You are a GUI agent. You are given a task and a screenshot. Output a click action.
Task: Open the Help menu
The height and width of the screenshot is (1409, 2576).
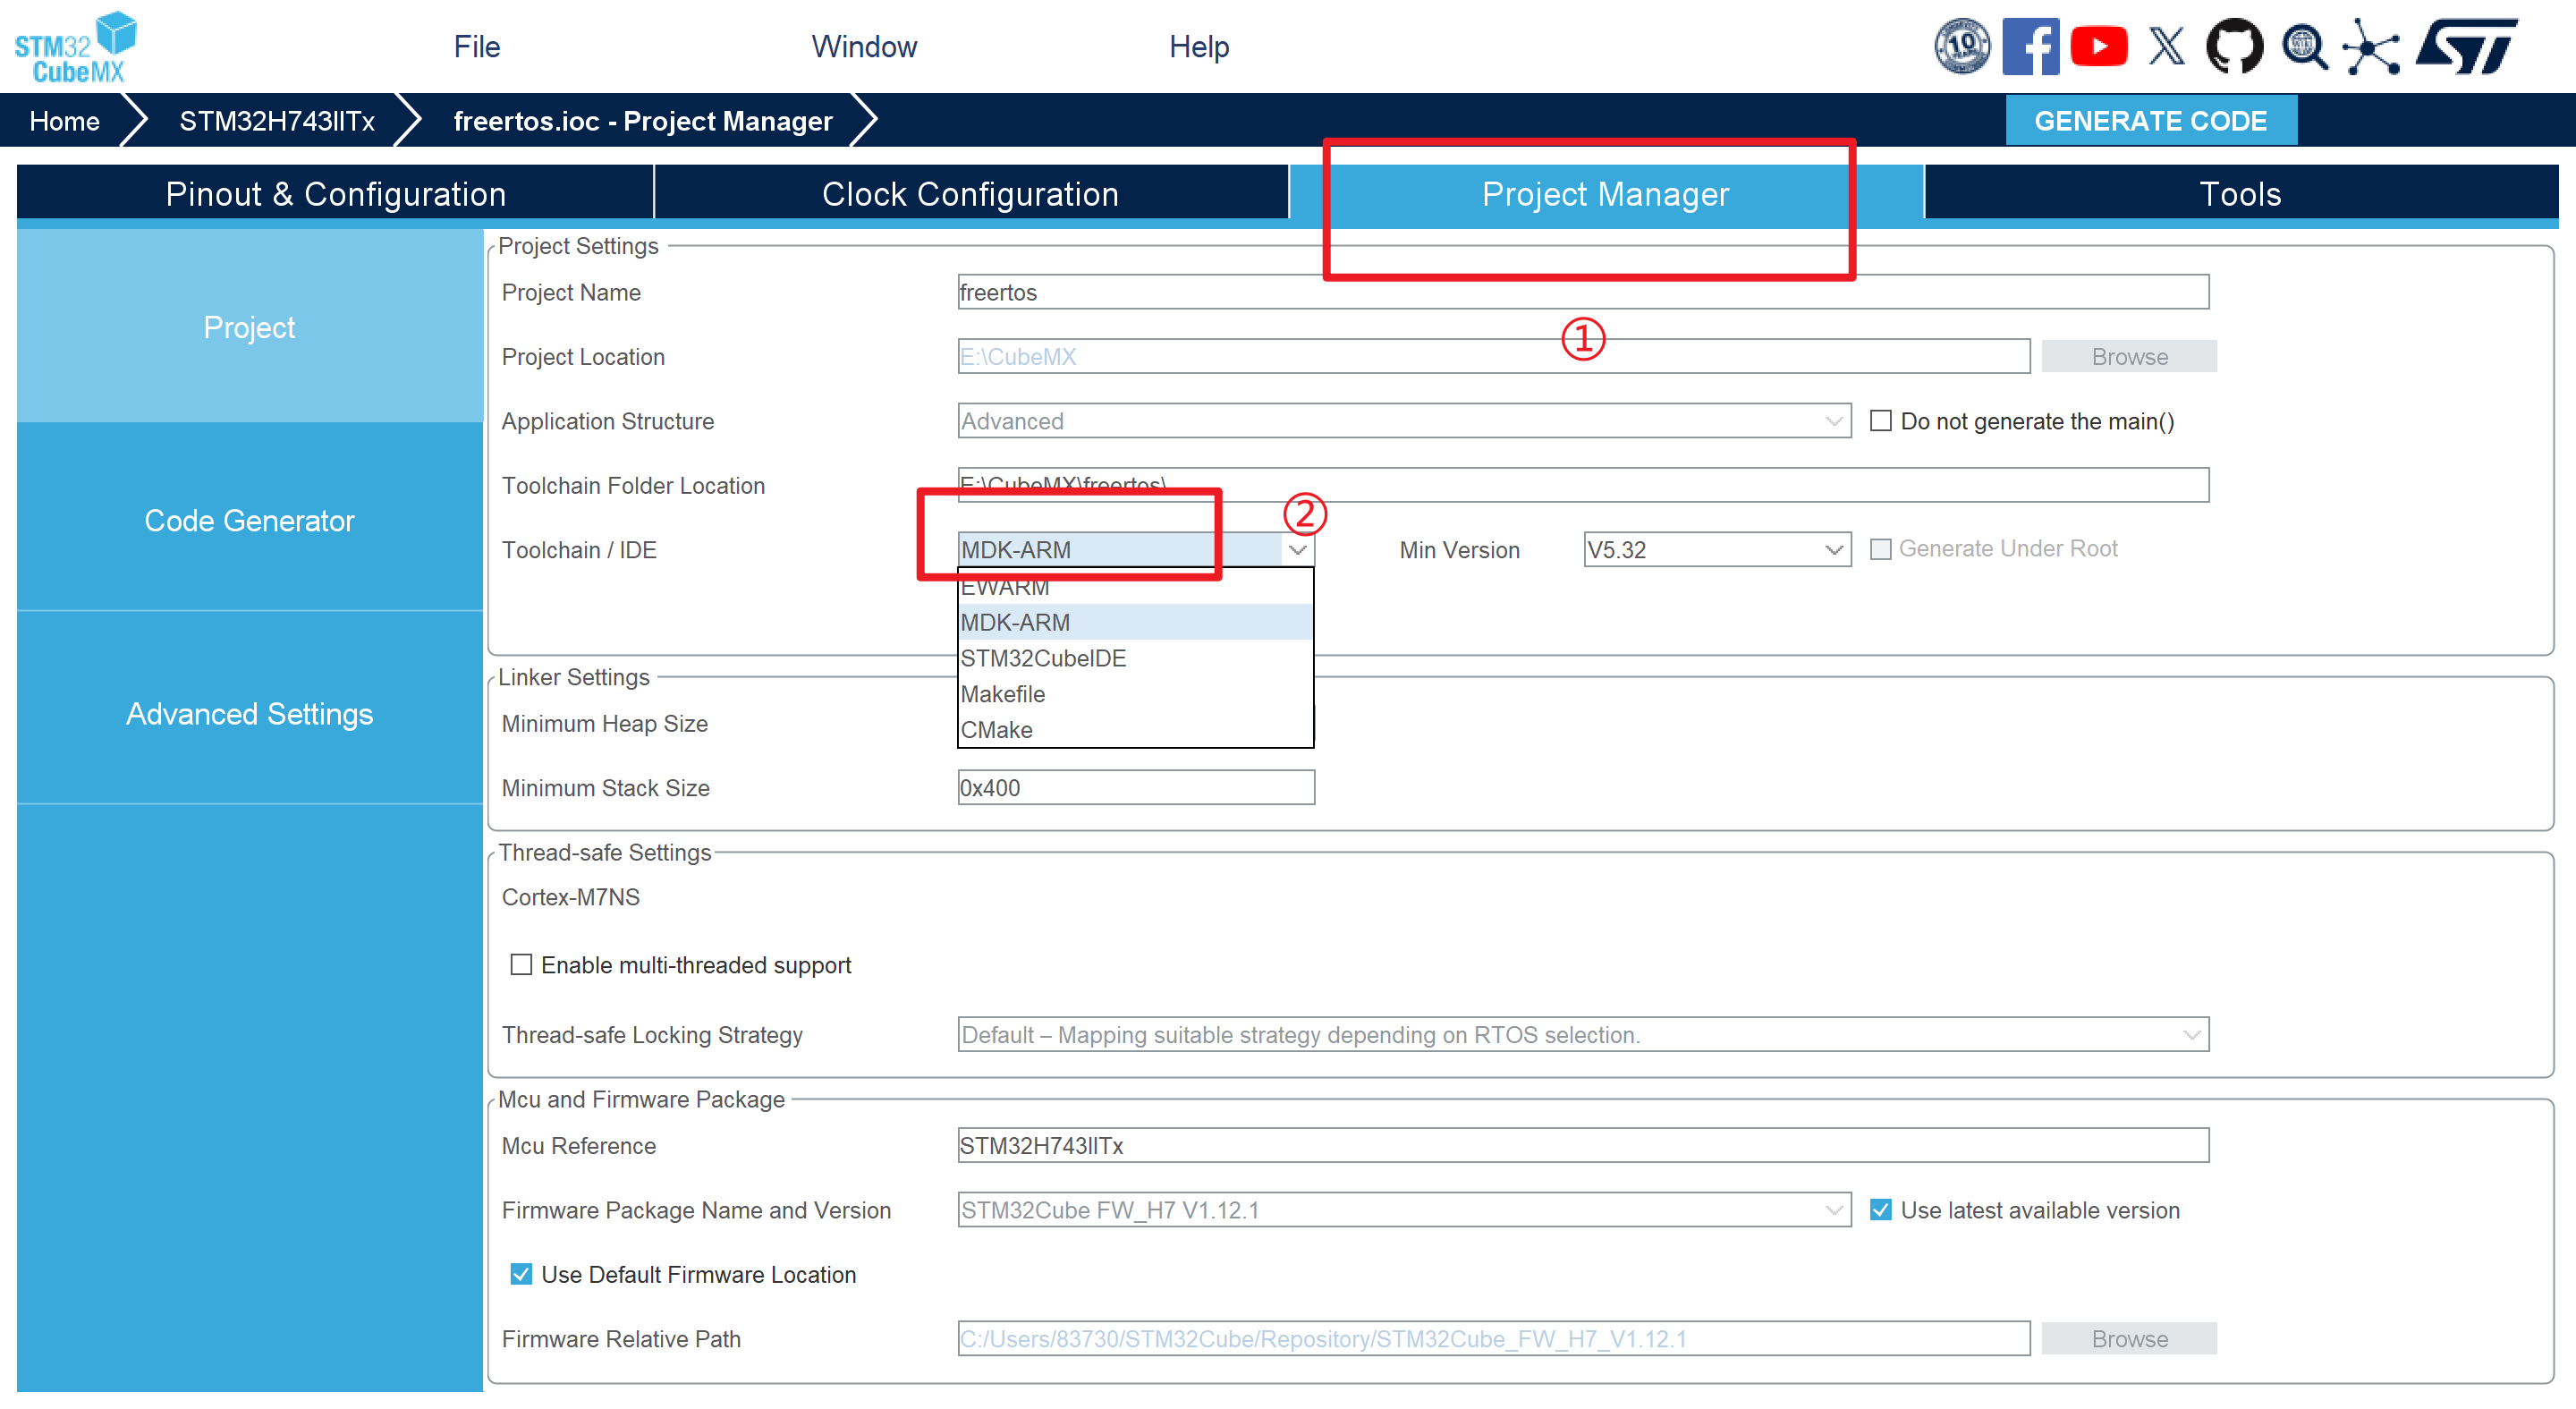(x=1199, y=47)
